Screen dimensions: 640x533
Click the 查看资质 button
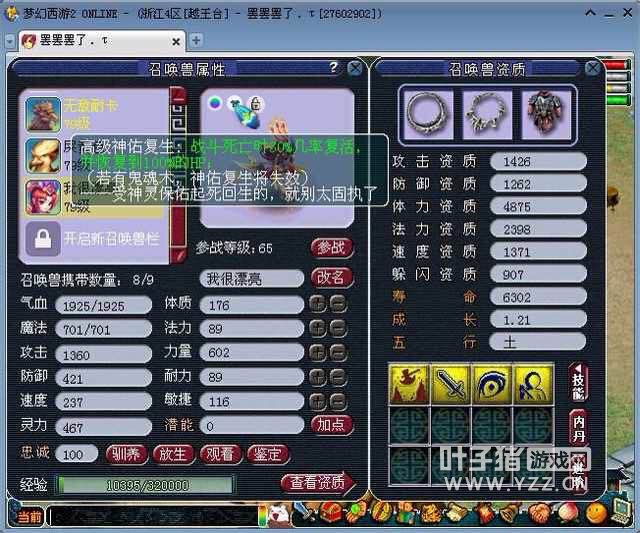coord(318,482)
